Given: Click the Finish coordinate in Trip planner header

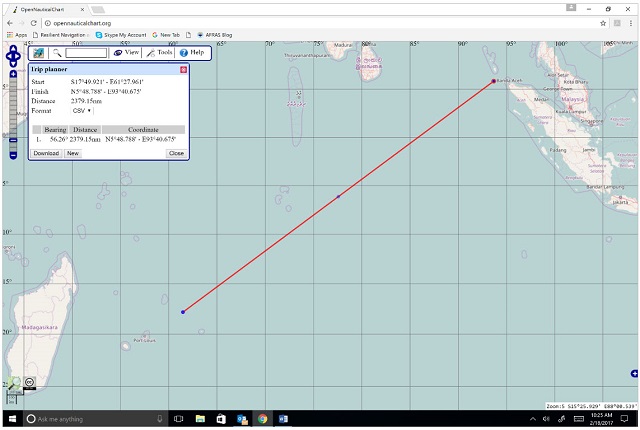Looking at the screenshot, I should [x=106, y=92].
